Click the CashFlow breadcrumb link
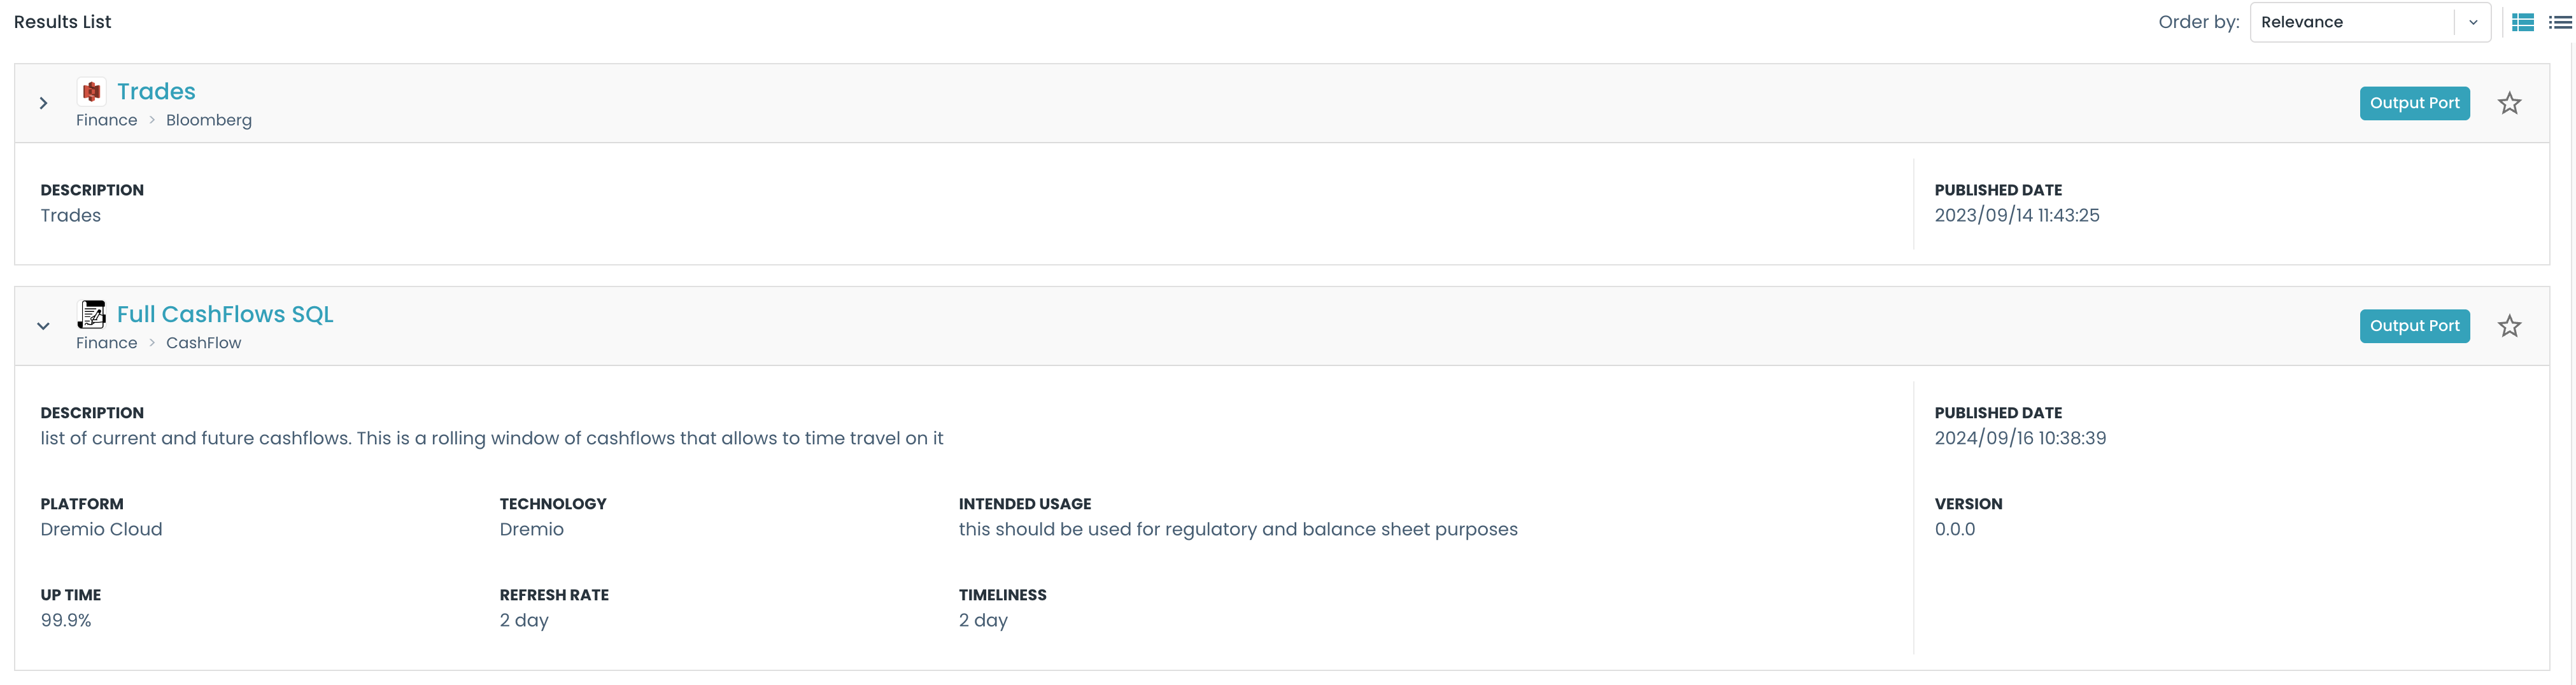This screenshot has width=2576, height=685. point(204,342)
